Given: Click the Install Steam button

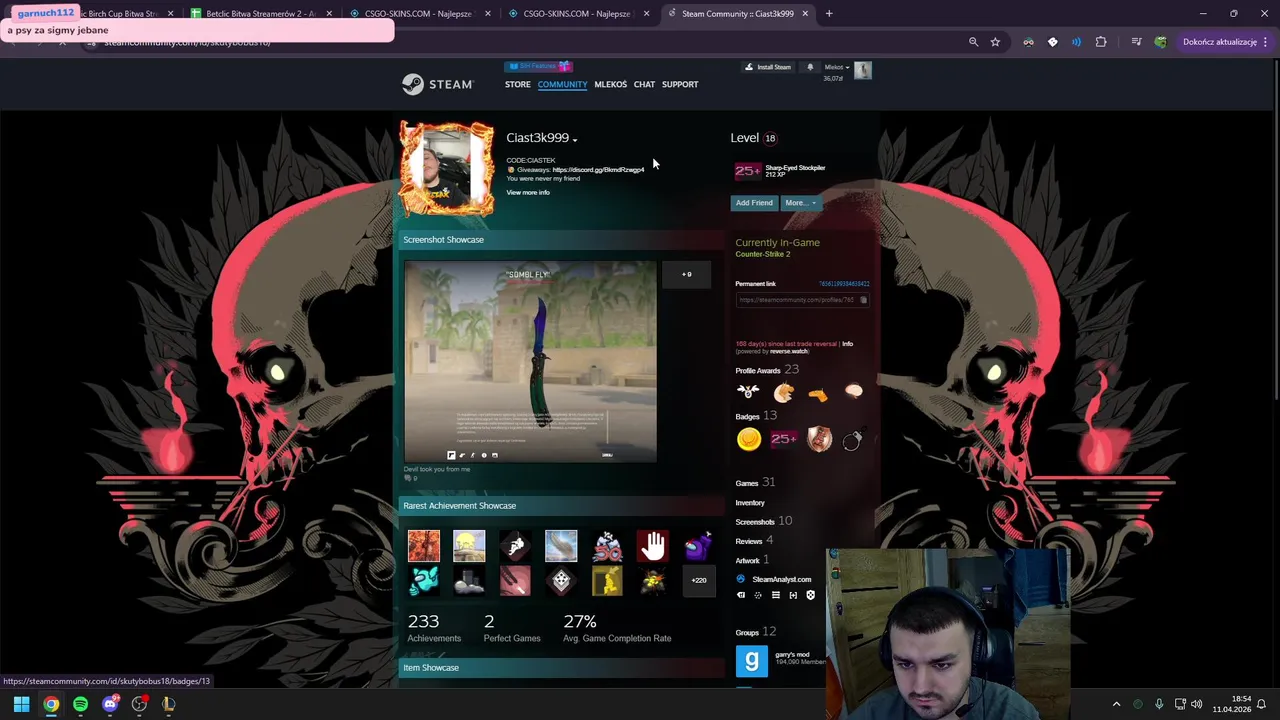Looking at the screenshot, I should pyautogui.click(x=768, y=67).
